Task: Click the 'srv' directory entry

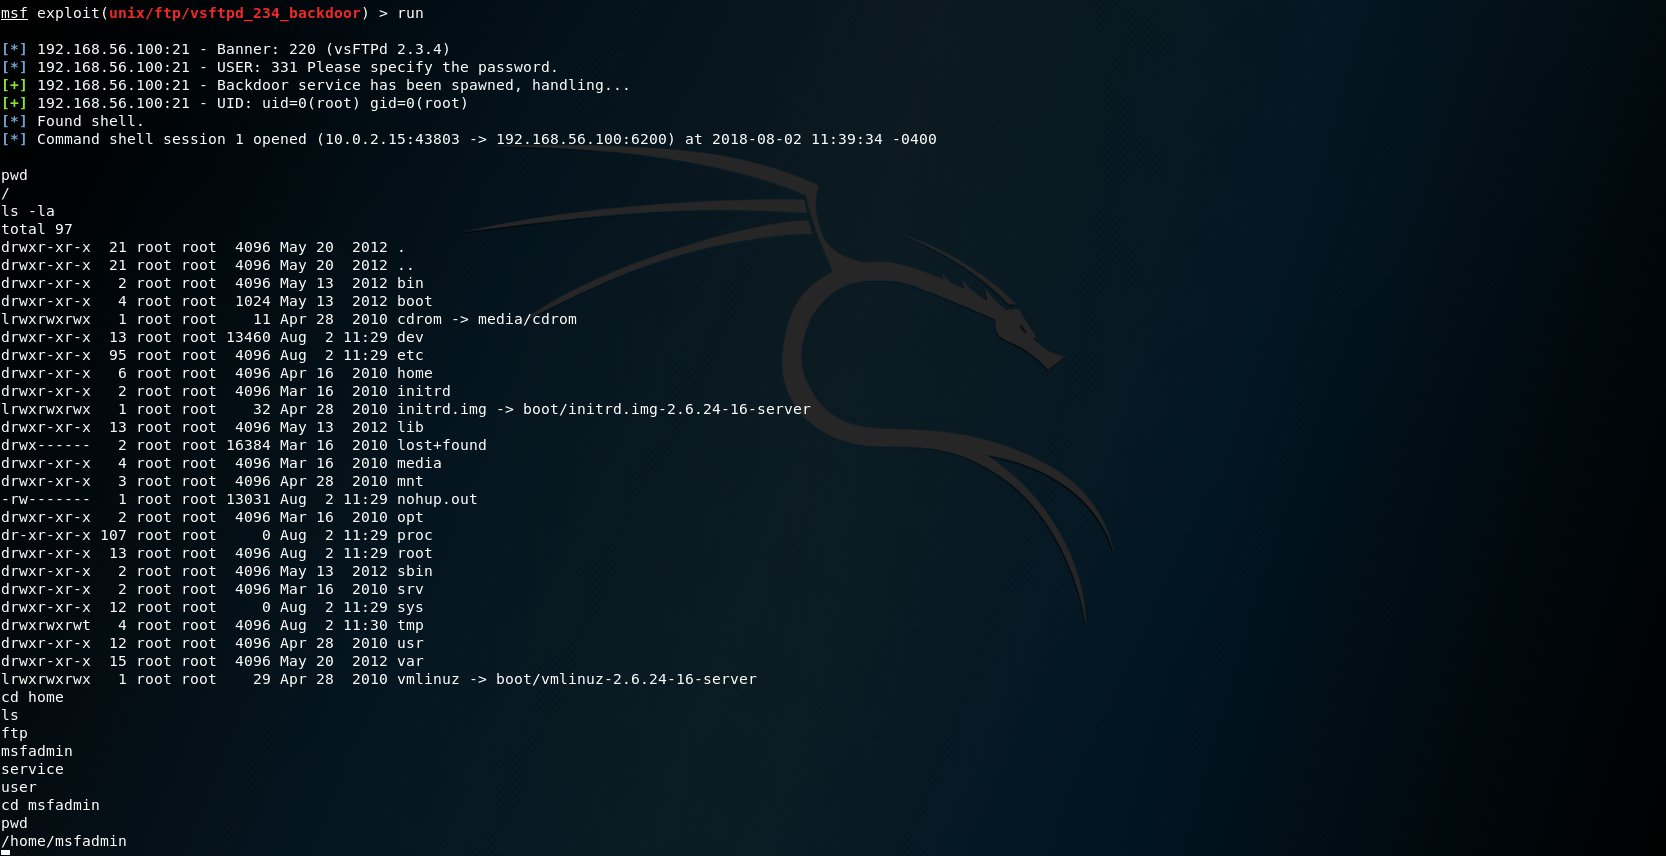Action: pos(410,589)
